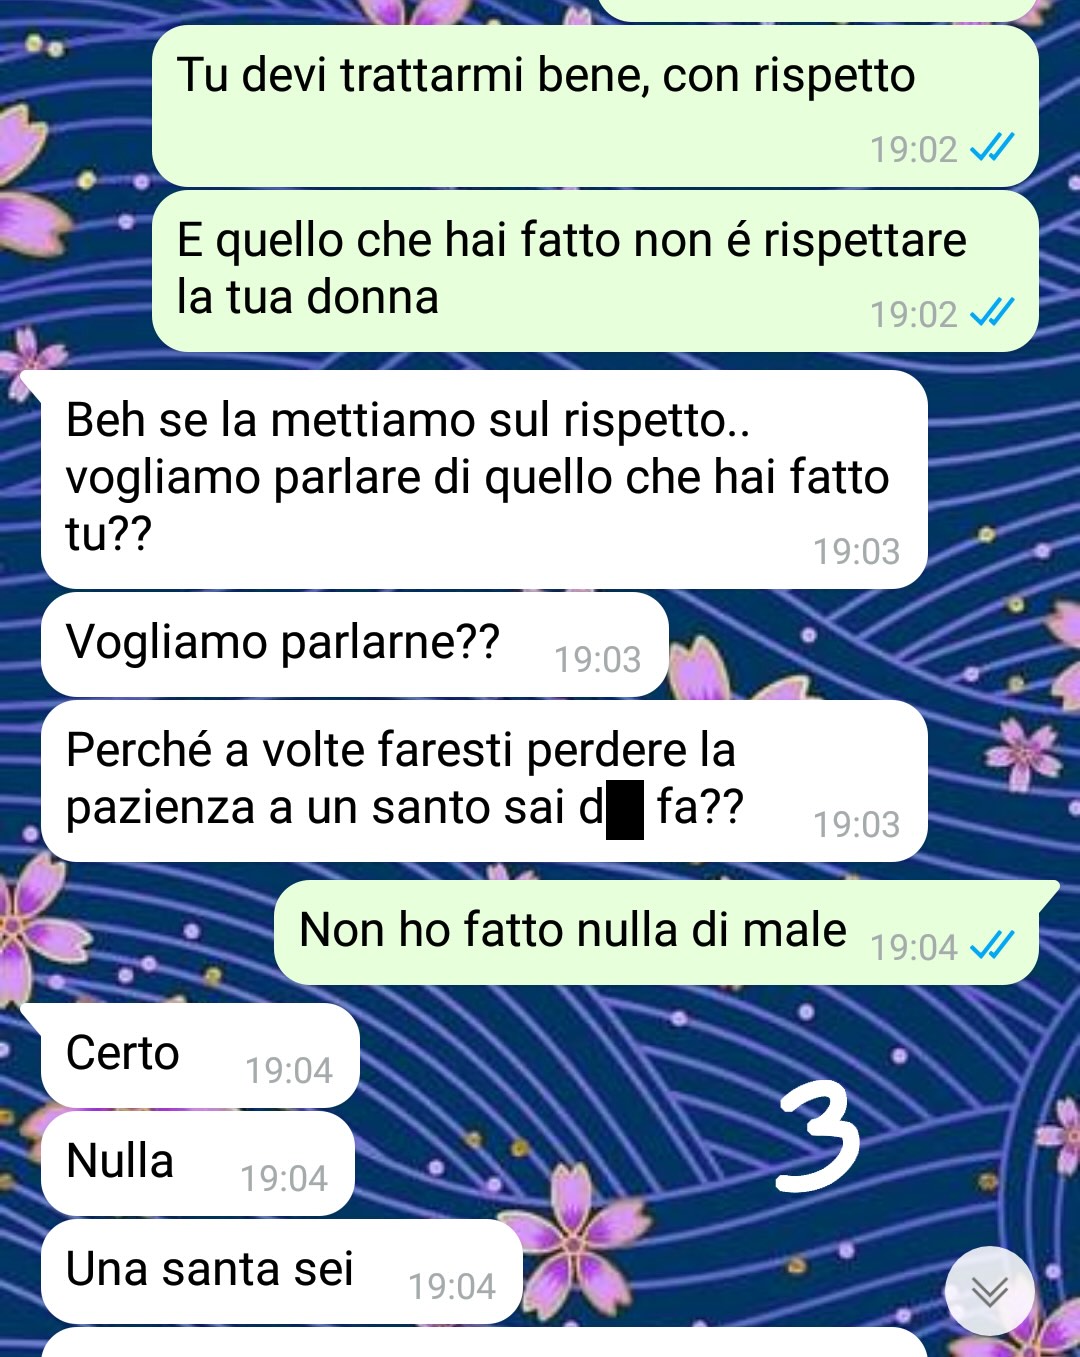Tap blue read ticks on 'Tu devi trattarmi bene' message
The width and height of the screenshot is (1080, 1357).
click(x=992, y=148)
